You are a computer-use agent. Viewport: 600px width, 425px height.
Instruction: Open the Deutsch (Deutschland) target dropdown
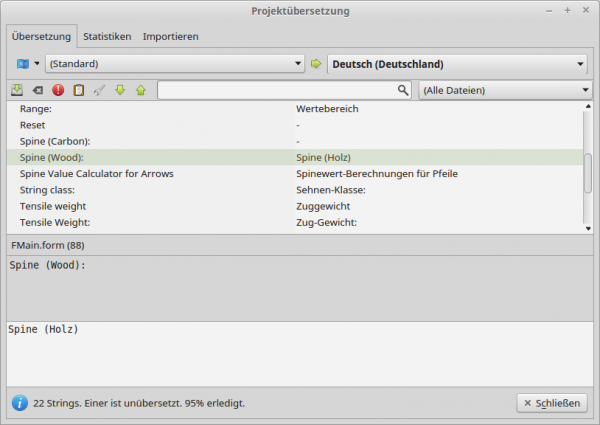[458, 64]
